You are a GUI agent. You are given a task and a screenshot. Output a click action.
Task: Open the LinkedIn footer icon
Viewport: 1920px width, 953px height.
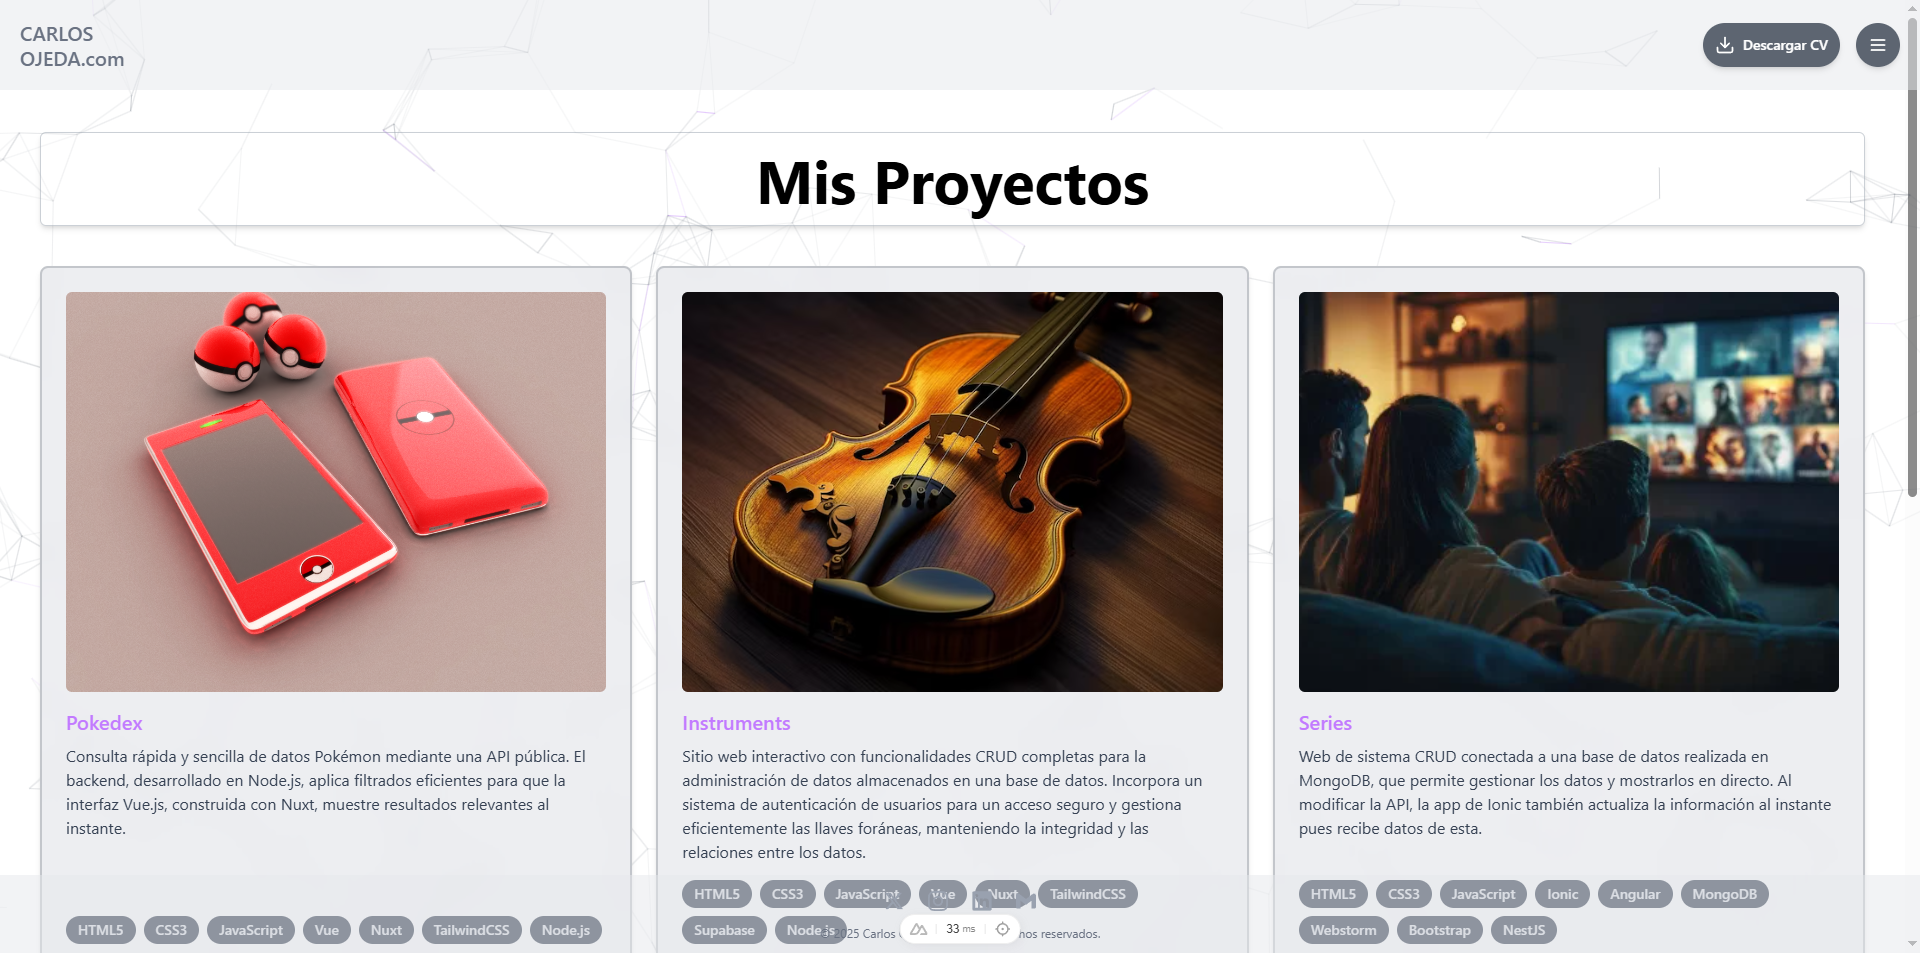coord(982,900)
